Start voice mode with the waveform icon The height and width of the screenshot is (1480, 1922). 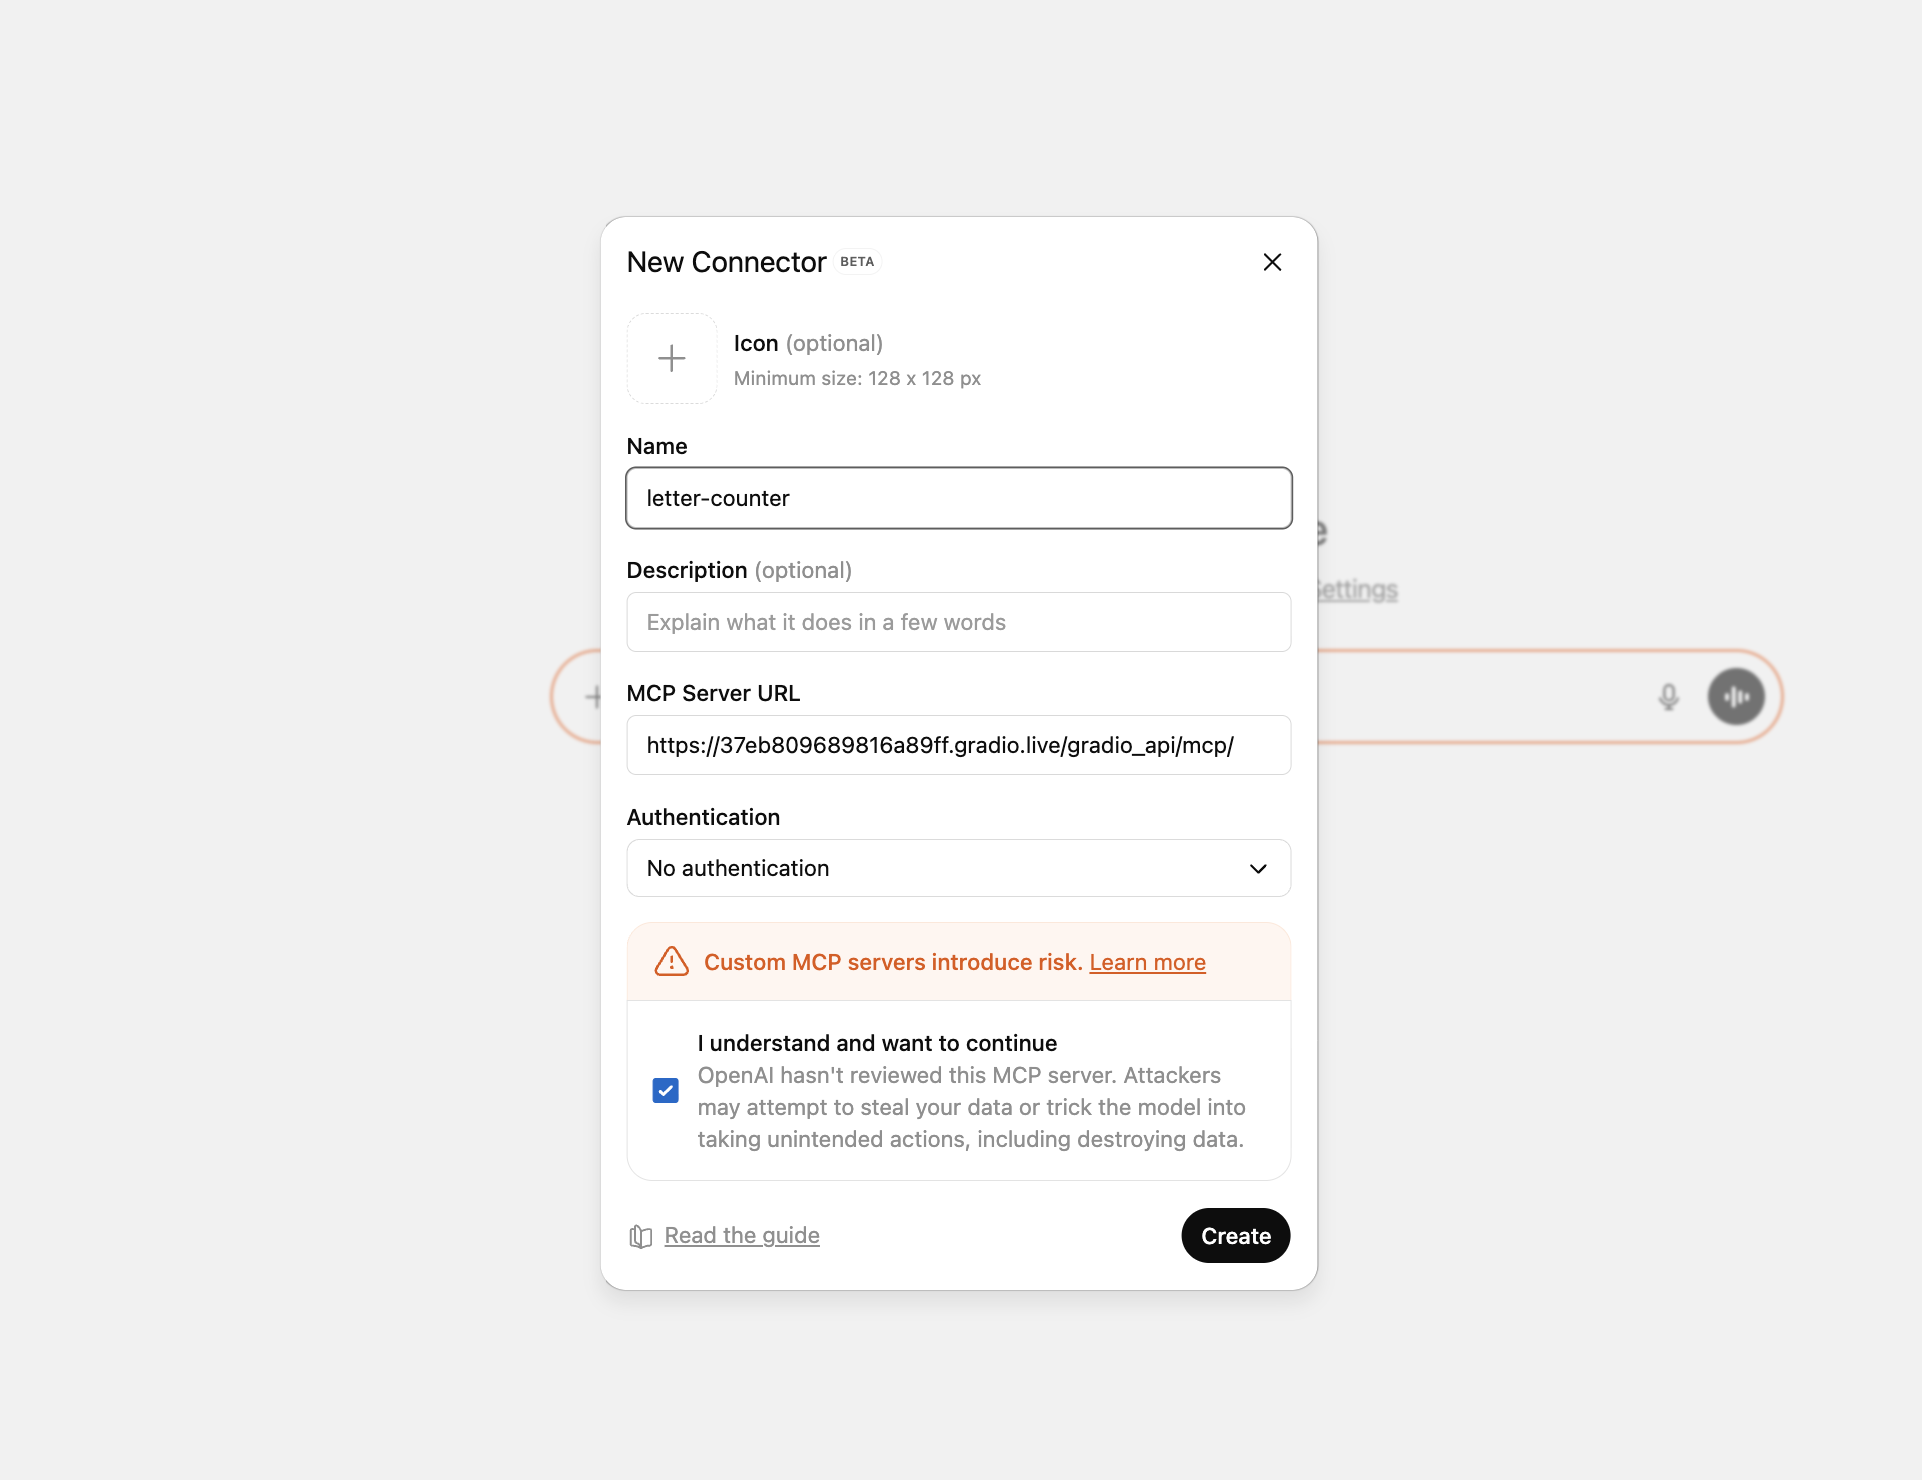(x=1736, y=697)
